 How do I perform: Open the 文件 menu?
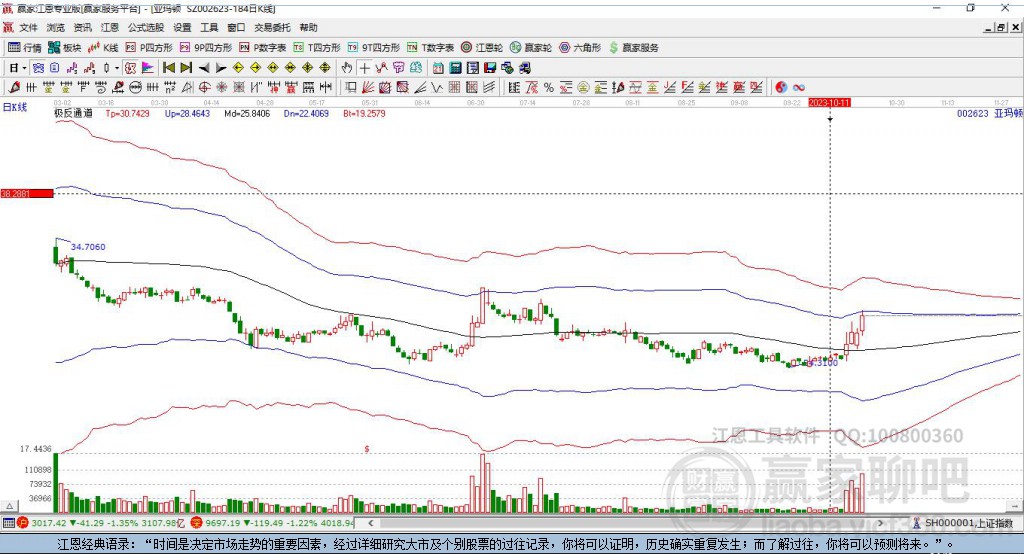[28, 27]
